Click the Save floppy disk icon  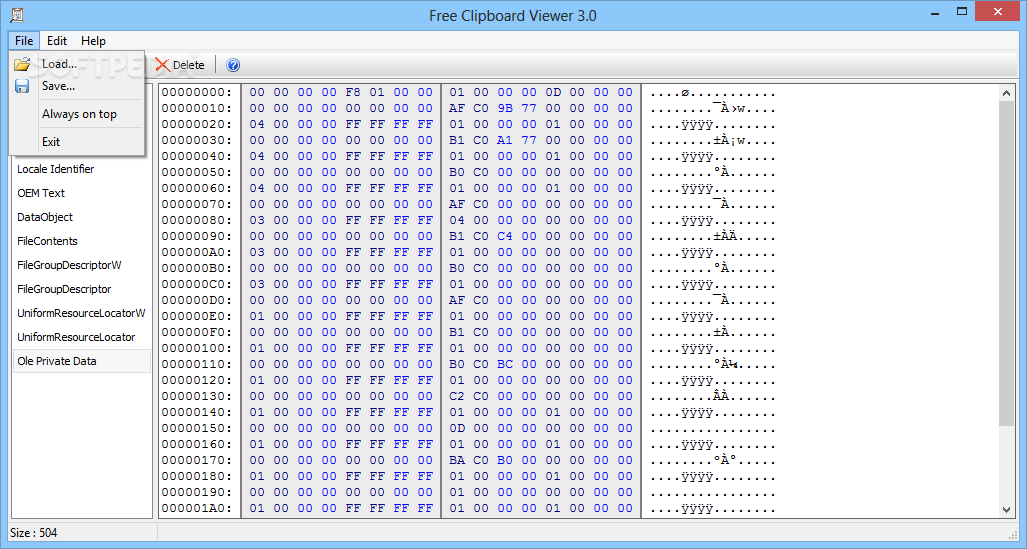[x=22, y=86]
